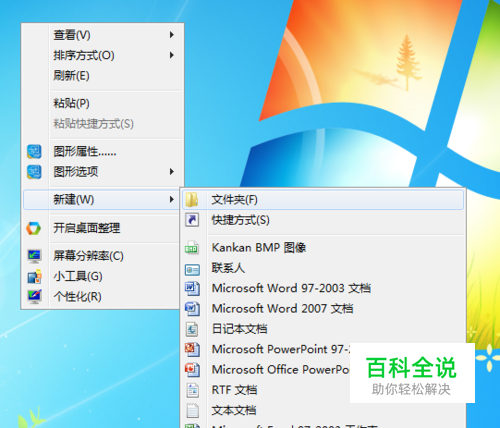Viewport: 500px width, 428px height.
Task: Select 排序方式(O) from the context menu
Action: tap(103, 55)
